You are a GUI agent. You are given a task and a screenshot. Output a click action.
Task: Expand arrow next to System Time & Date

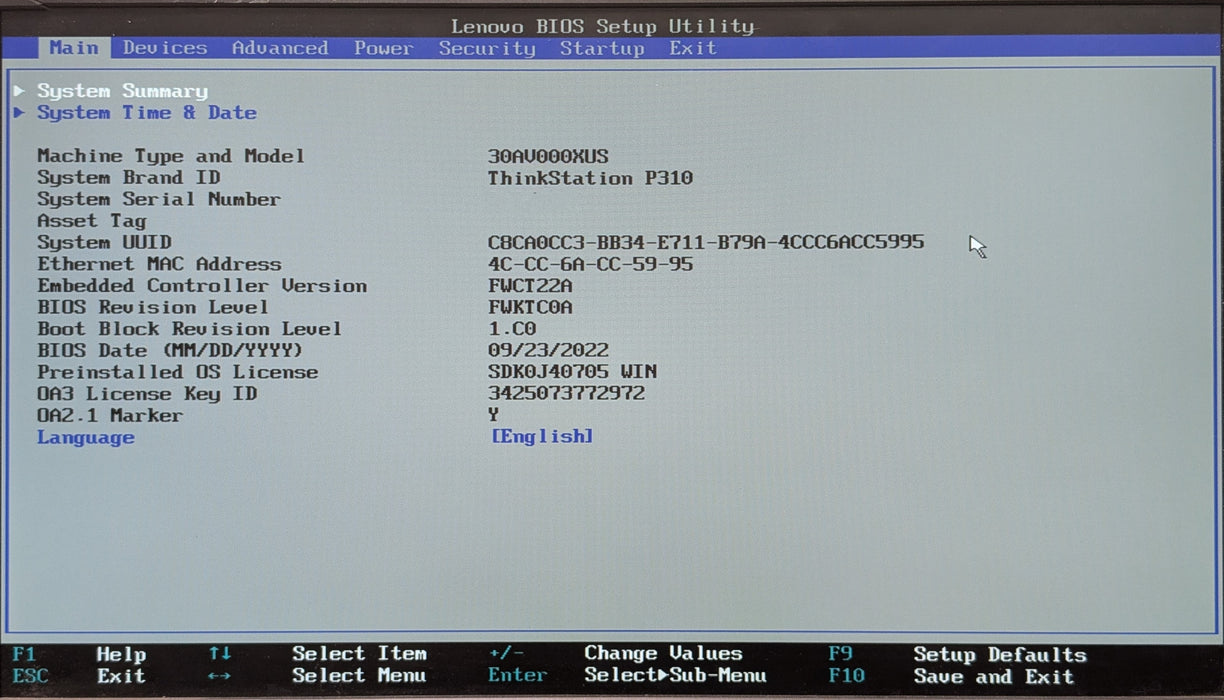(x=20, y=113)
